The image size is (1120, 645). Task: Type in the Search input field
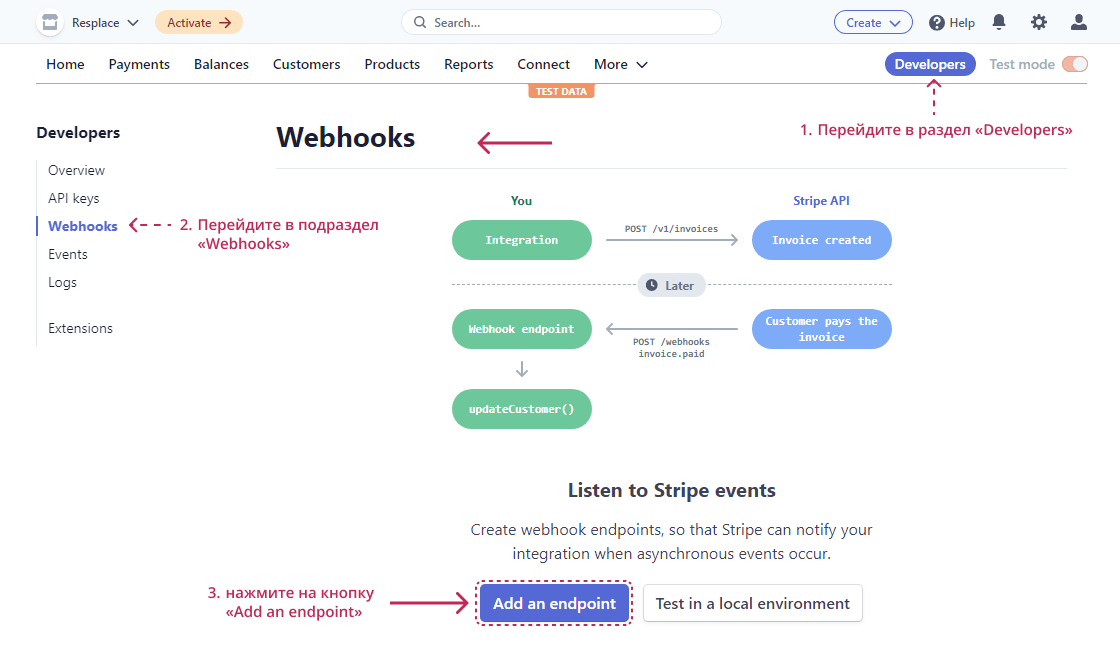tap(570, 22)
